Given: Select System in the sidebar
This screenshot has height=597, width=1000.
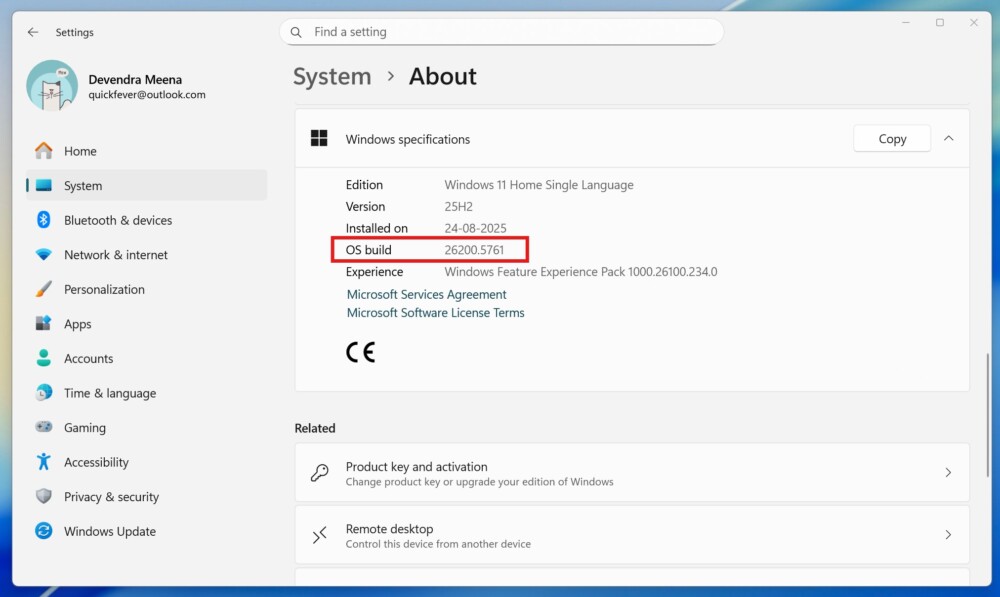Looking at the screenshot, I should (x=147, y=186).
